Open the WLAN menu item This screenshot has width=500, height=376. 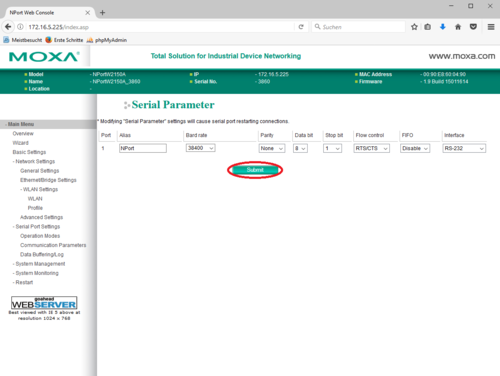point(35,199)
